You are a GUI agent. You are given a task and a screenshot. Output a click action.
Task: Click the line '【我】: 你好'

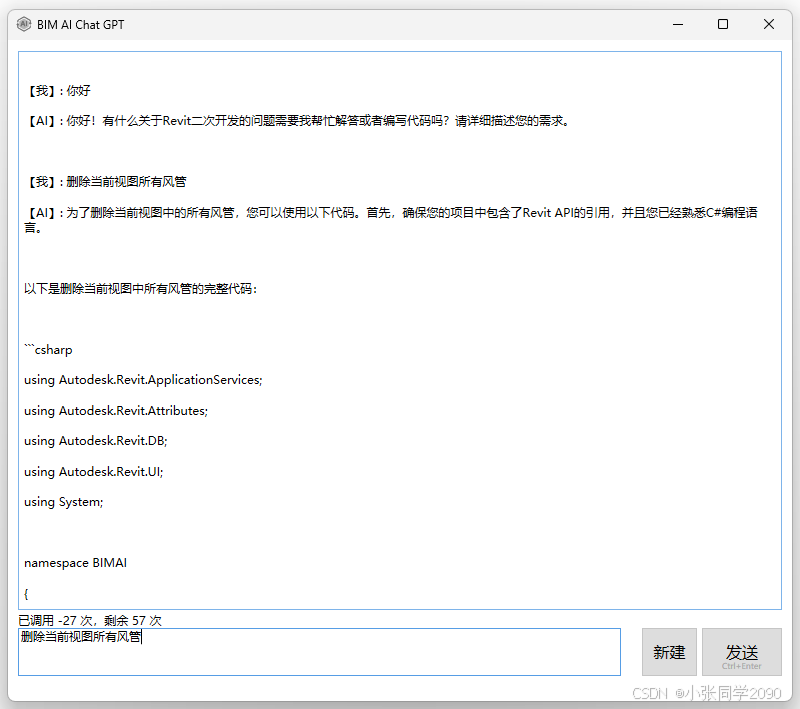pos(58,91)
